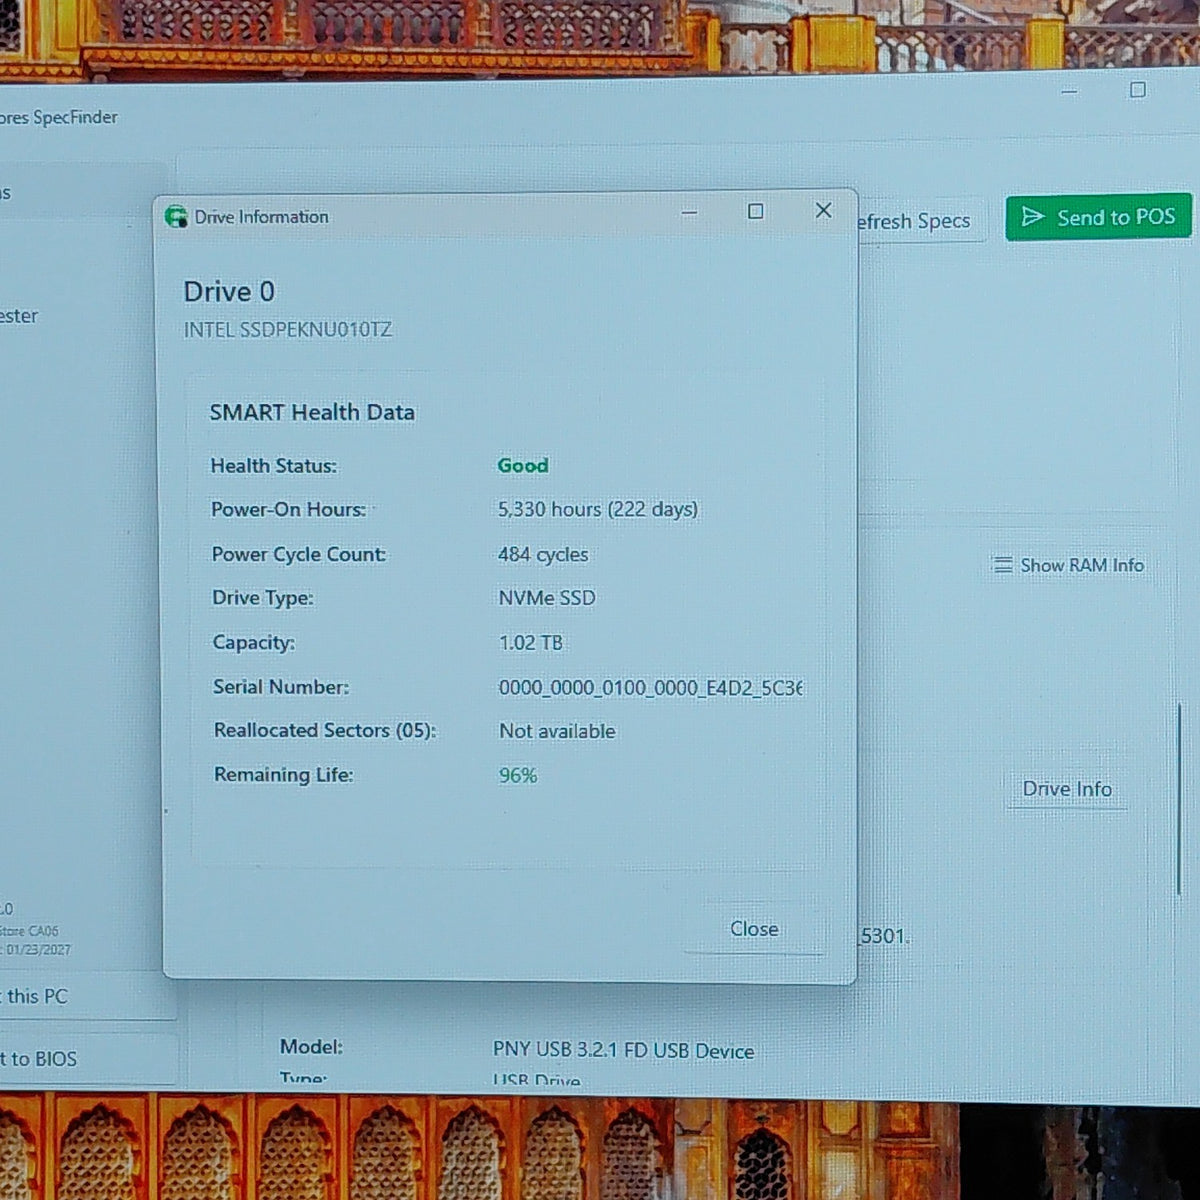The width and height of the screenshot is (1200, 1200).
Task: Select the serial number value text
Action: click(x=651, y=688)
